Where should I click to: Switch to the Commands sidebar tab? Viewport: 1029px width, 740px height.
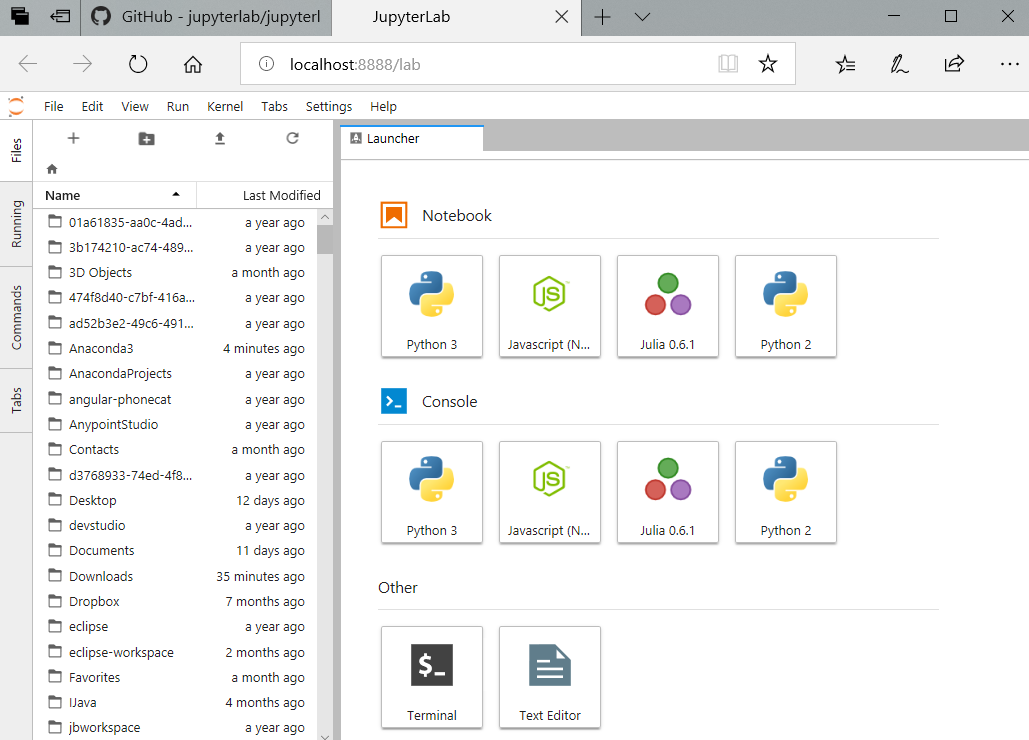(16, 318)
